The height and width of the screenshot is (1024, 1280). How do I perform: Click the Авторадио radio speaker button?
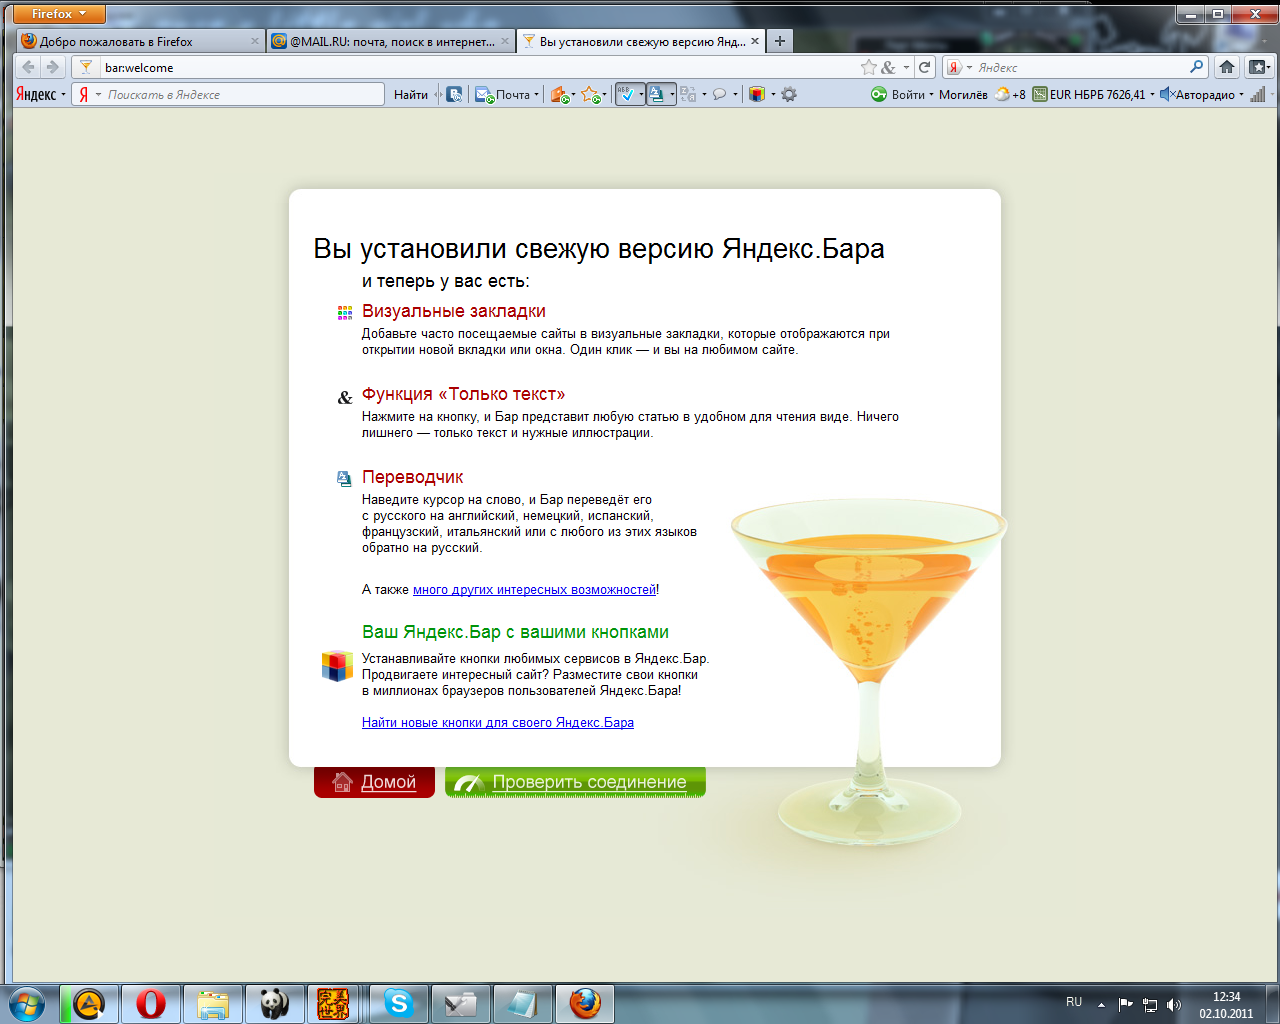pyautogui.click(x=1197, y=94)
